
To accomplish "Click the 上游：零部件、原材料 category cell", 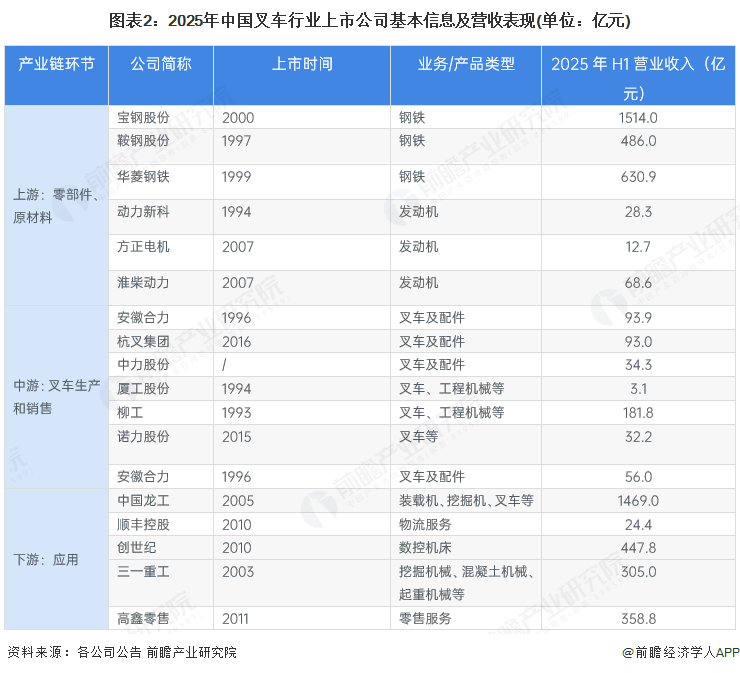I will [56, 206].
